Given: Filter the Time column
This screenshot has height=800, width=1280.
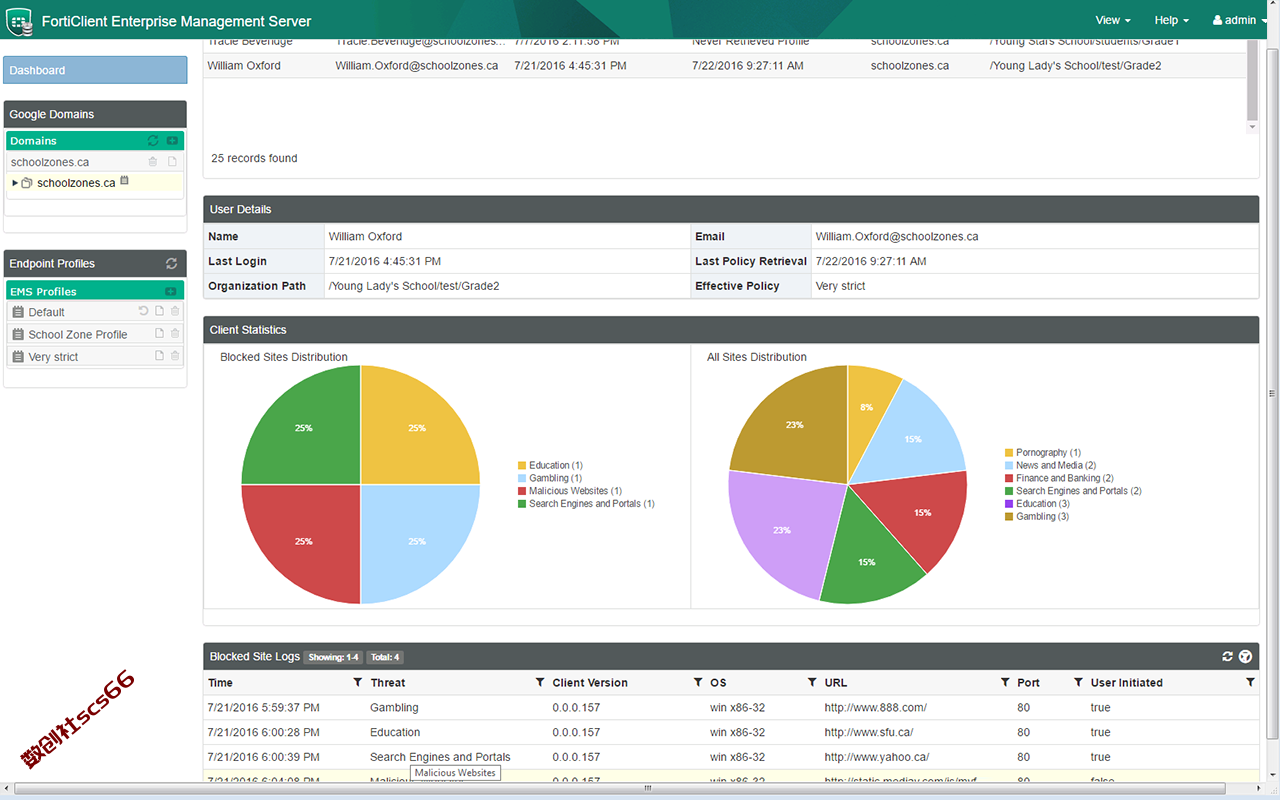Looking at the screenshot, I should click(358, 682).
